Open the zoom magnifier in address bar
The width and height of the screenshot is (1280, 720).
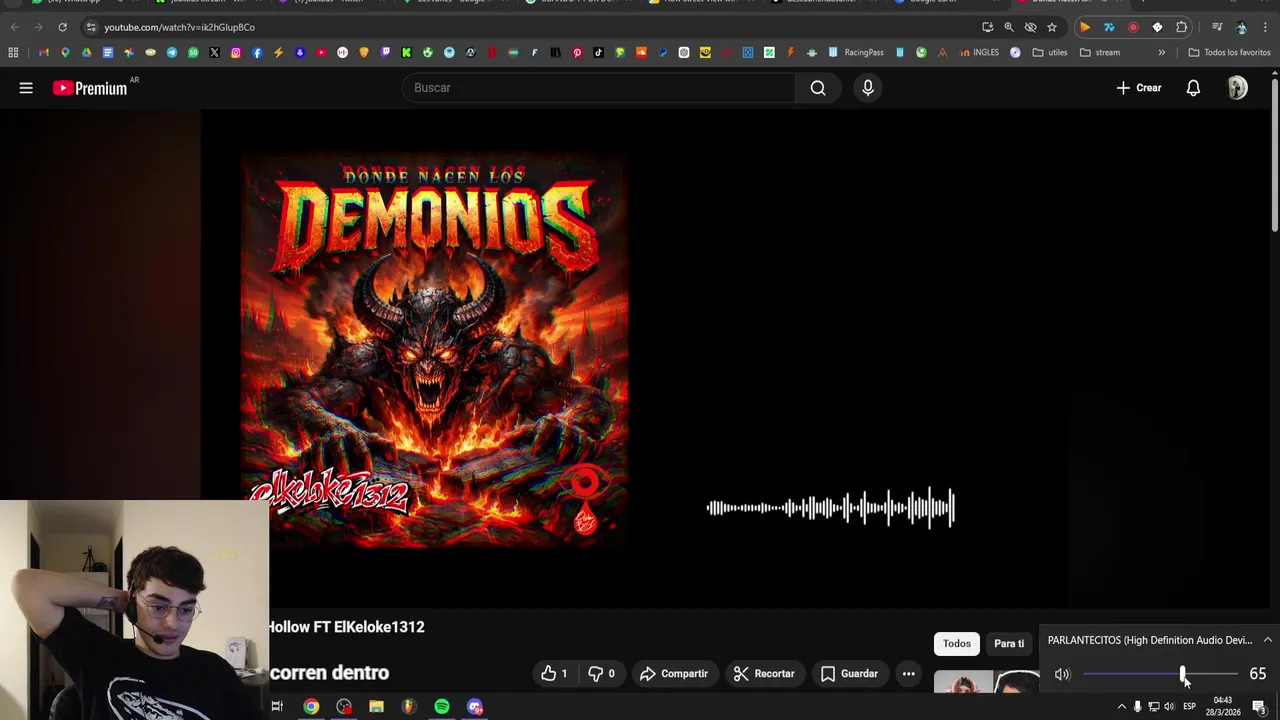click(1009, 27)
